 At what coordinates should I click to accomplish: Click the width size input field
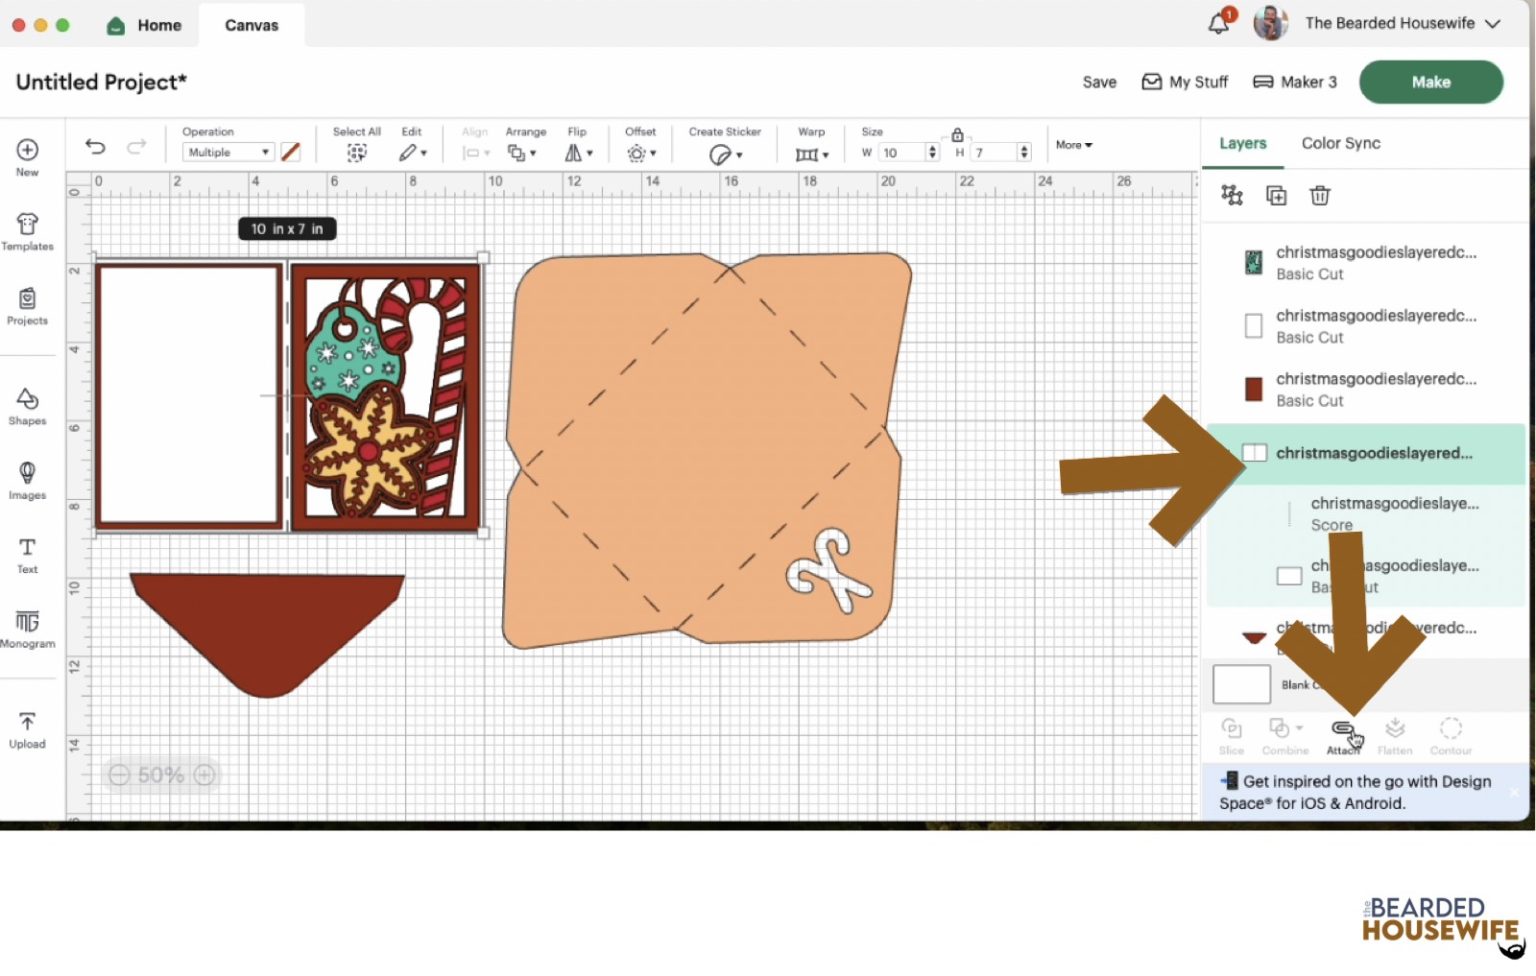pyautogui.click(x=901, y=152)
